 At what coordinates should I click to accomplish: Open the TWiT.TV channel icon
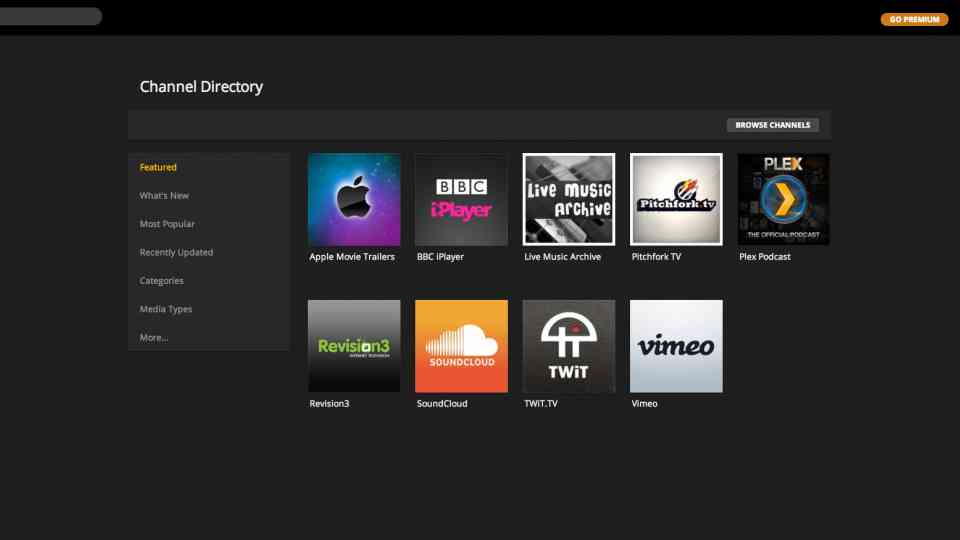tap(569, 346)
